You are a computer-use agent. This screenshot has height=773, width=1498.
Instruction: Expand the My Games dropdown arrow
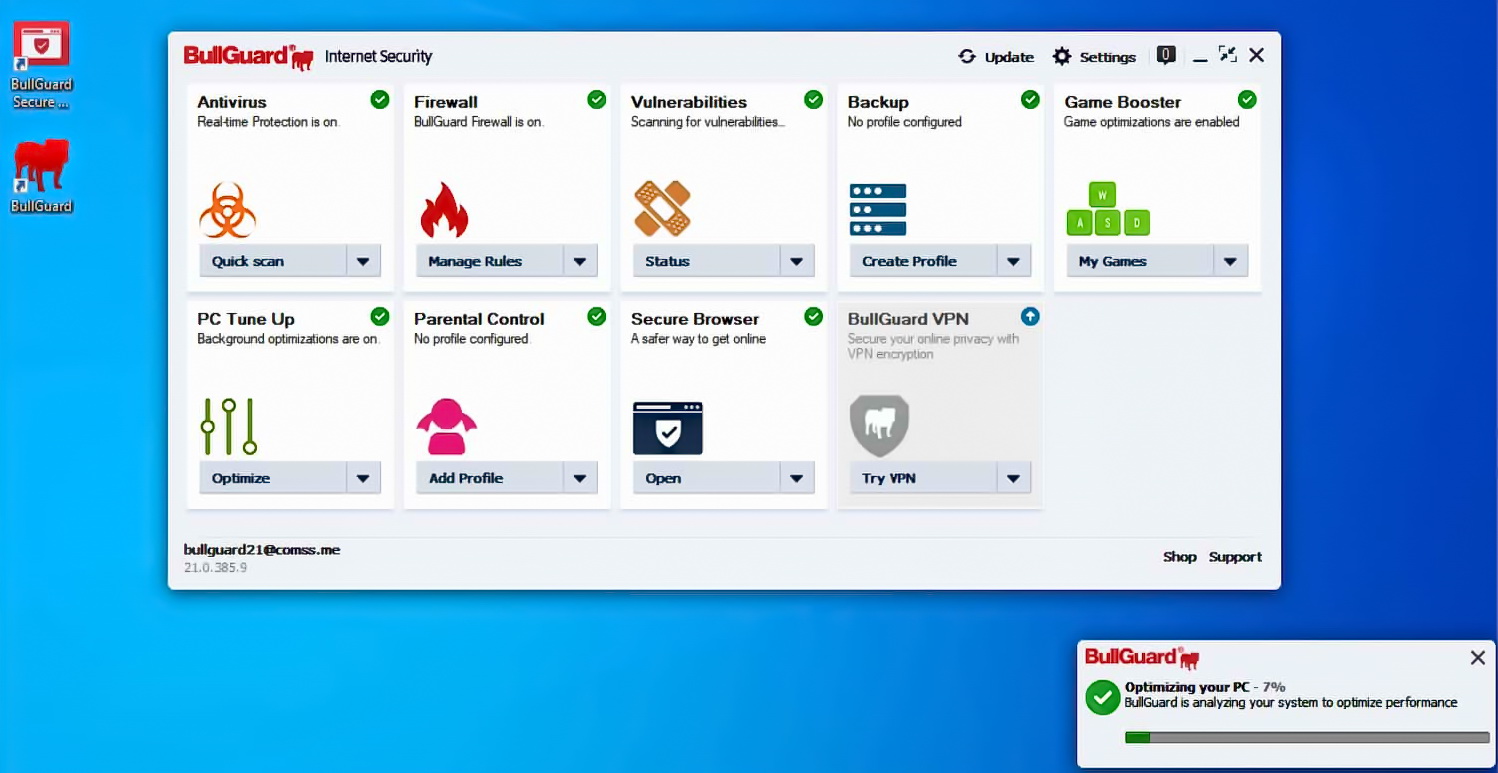[1230, 261]
